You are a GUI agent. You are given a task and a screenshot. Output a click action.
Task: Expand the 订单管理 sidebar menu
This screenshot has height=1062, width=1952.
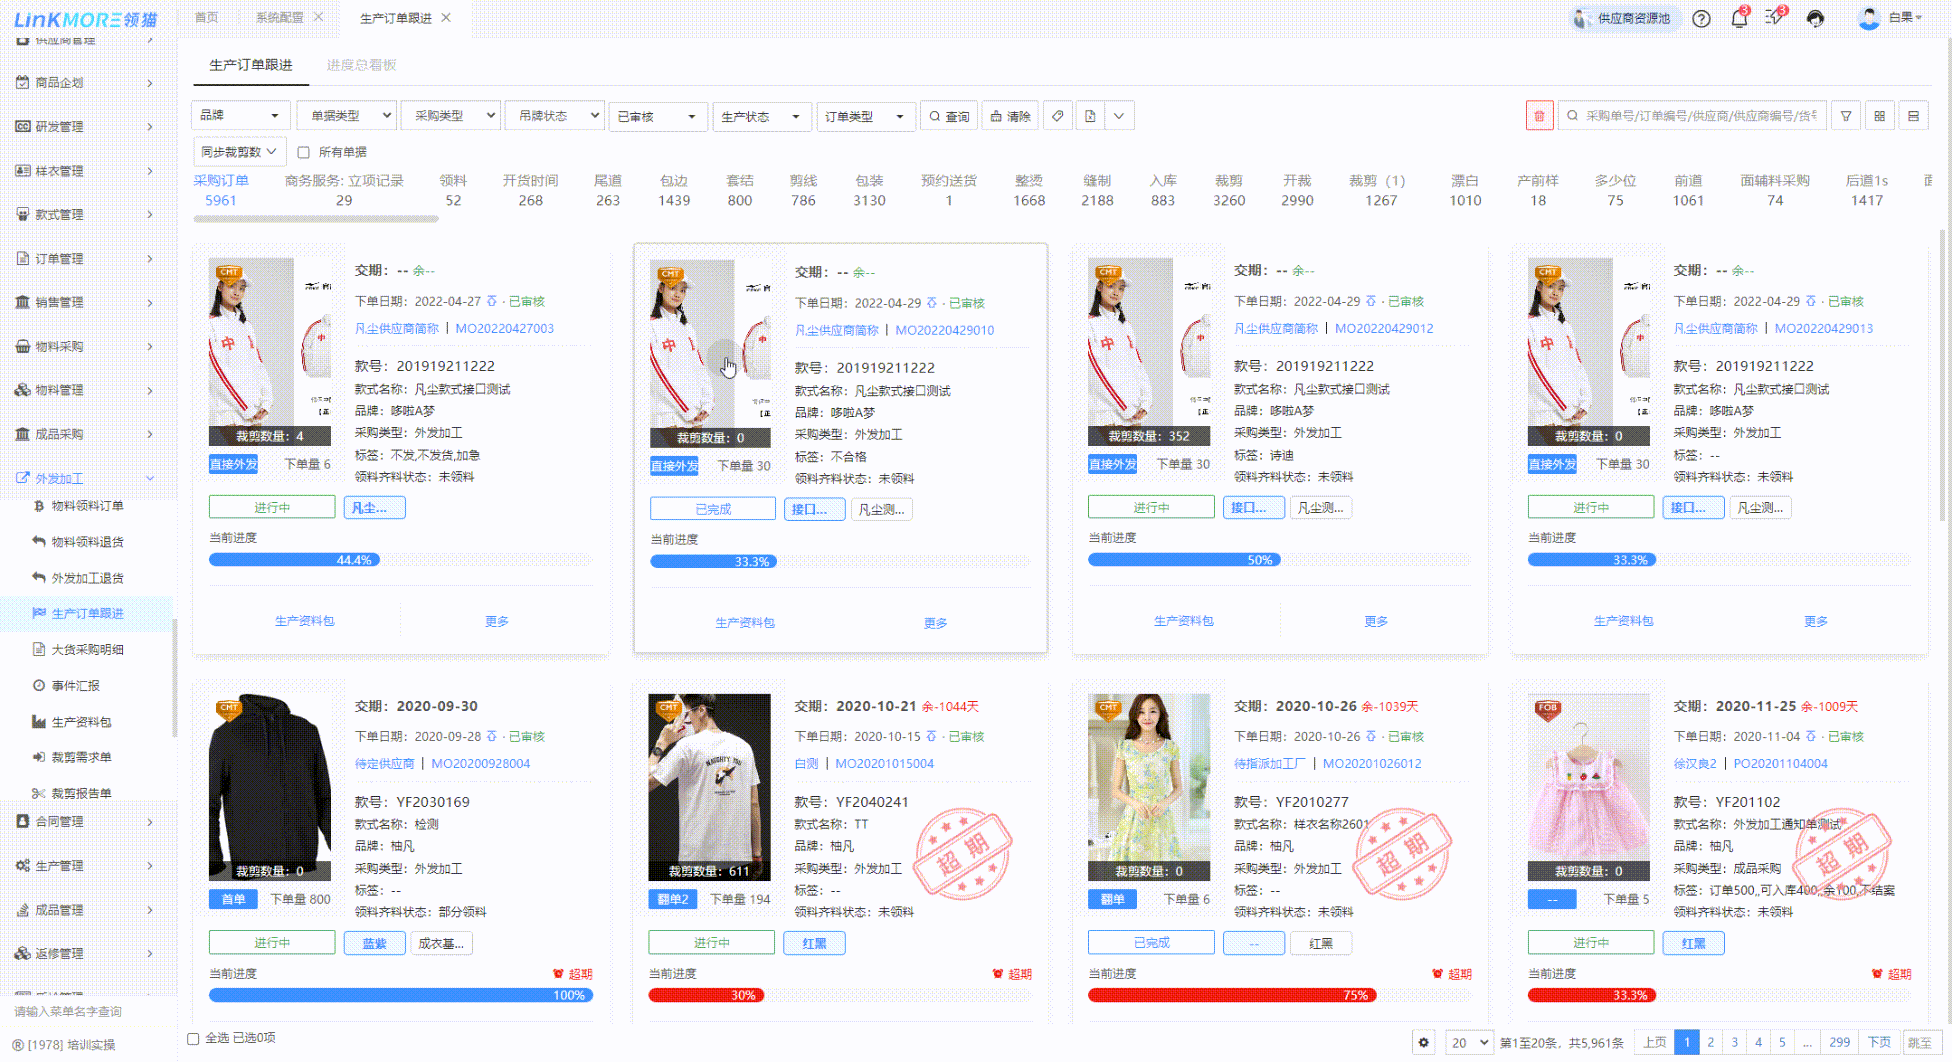(85, 259)
